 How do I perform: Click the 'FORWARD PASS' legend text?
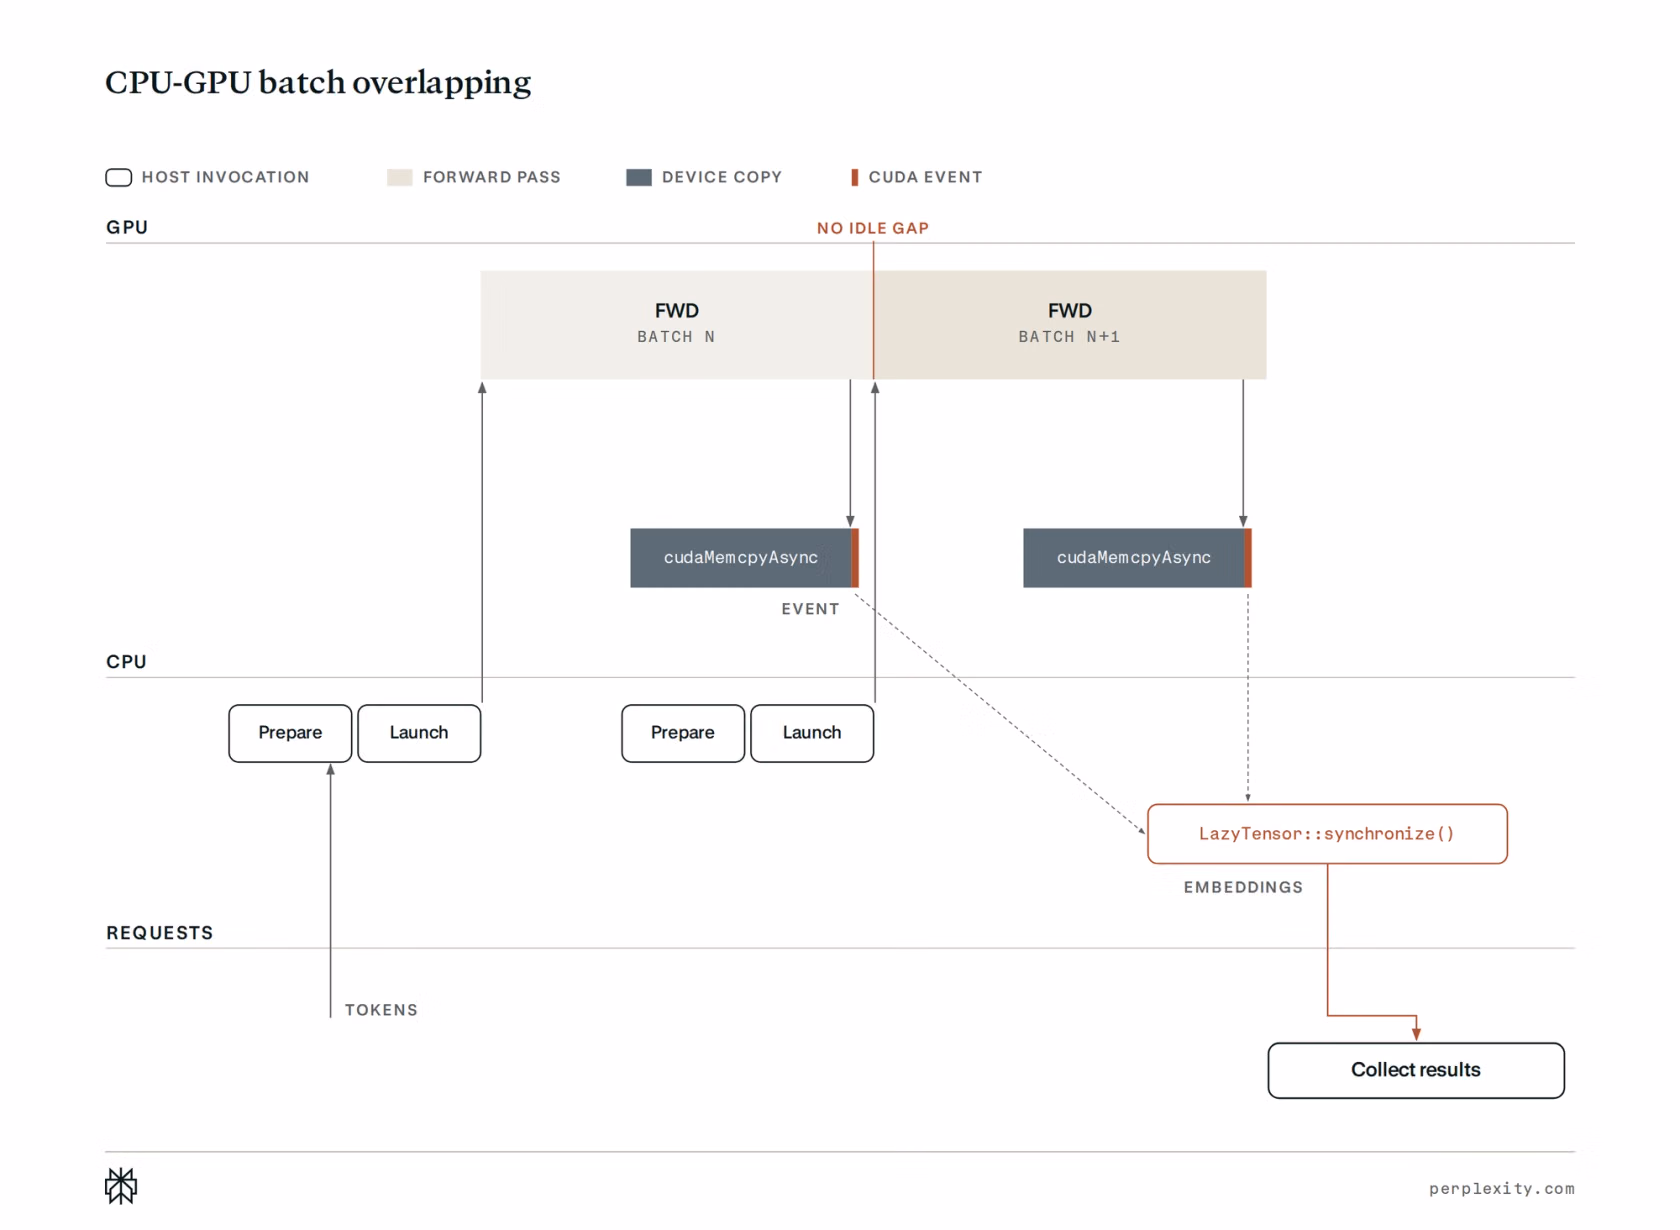pyautogui.click(x=491, y=177)
